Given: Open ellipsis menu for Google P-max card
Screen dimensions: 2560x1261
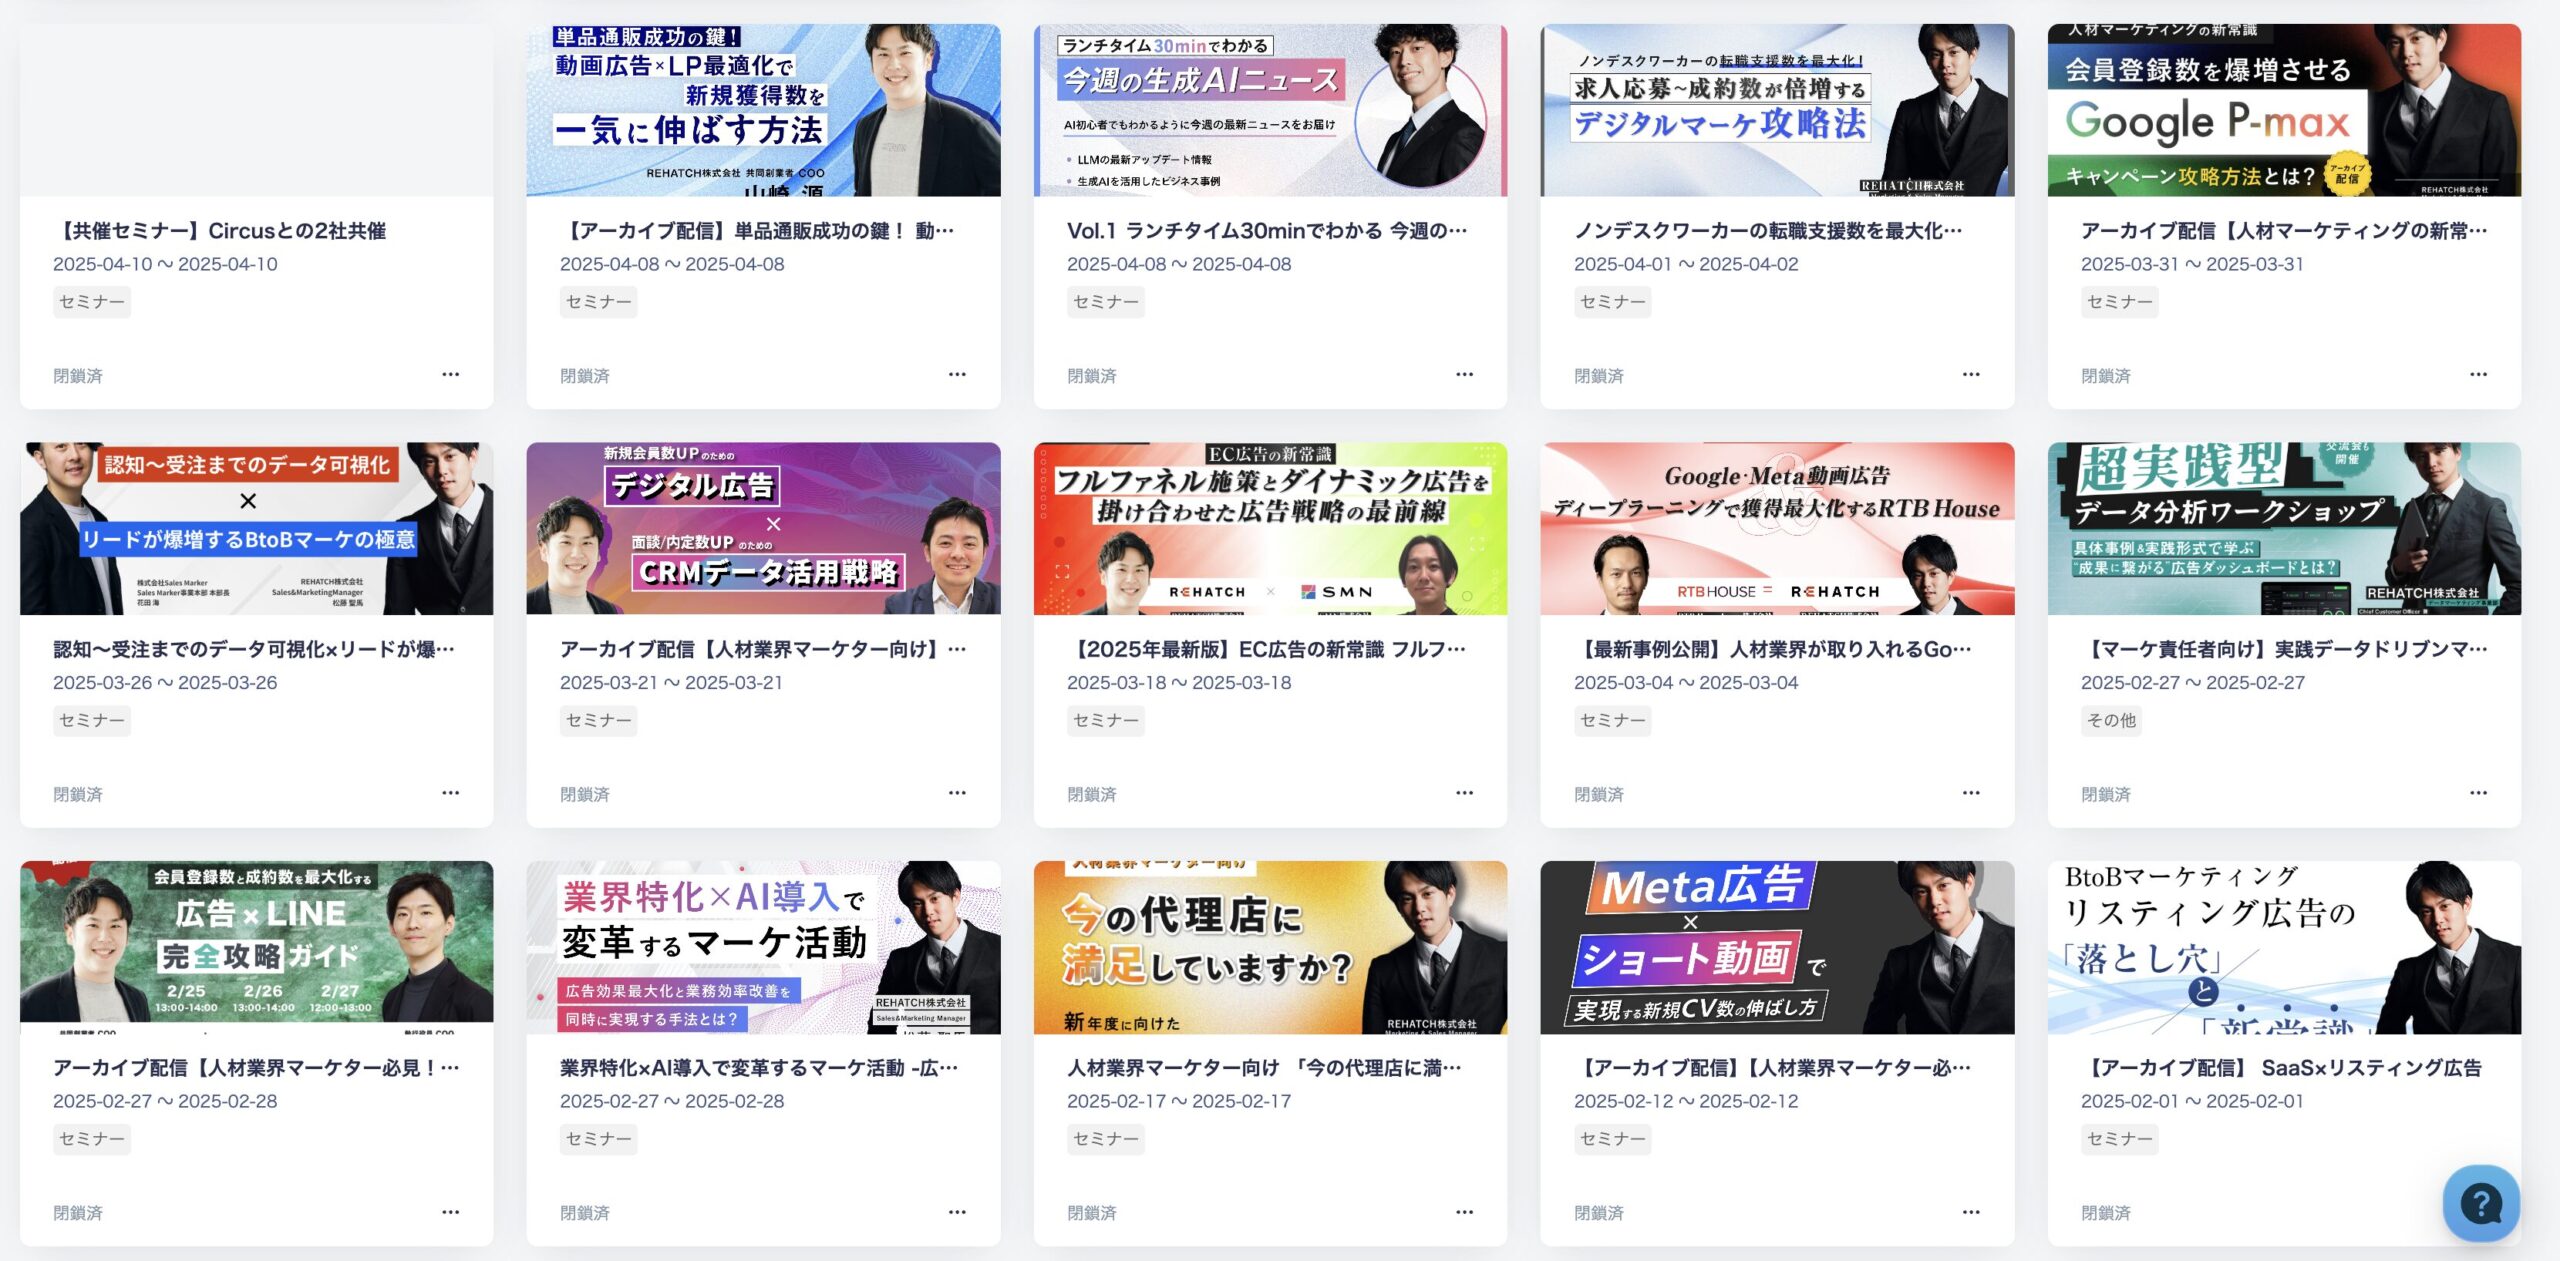Looking at the screenshot, I should pos(2478,374).
